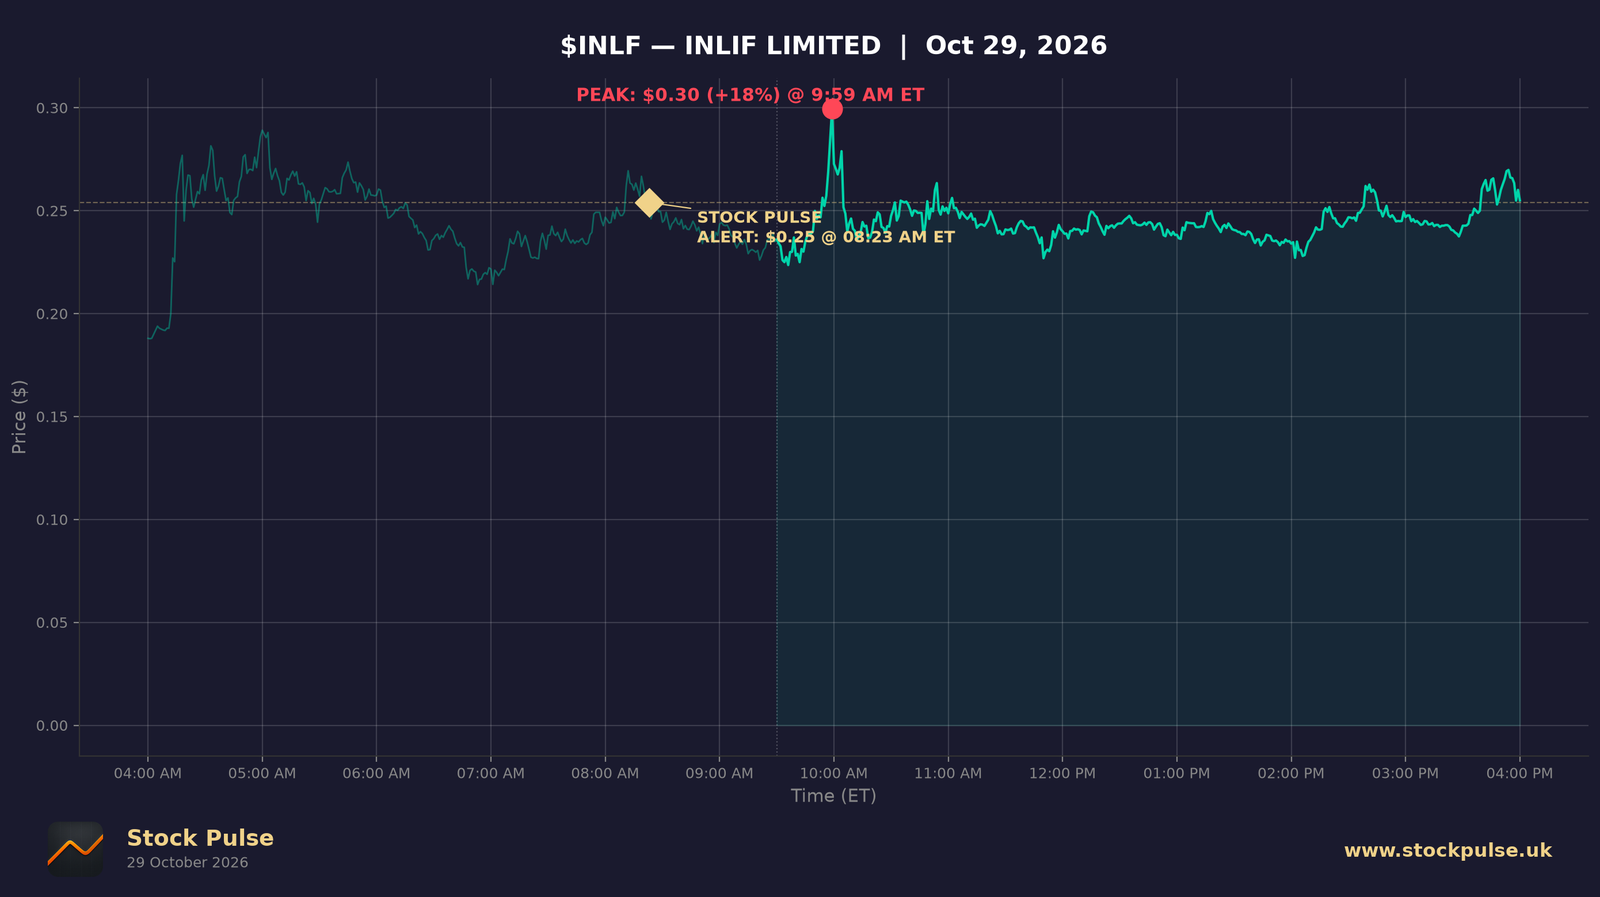Click the 01:00 PM time tick label

point(1177,773)
